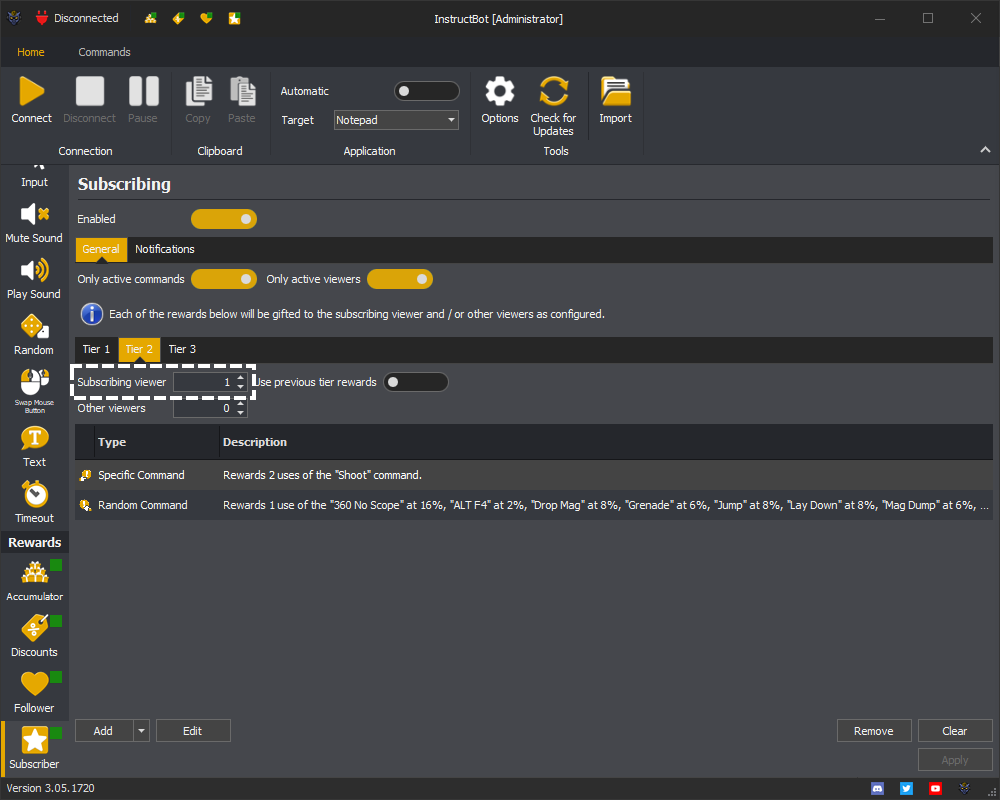Click the info icon beside rewards note
The width and height of the screenshot is (1000, 800).
[x=92, y=314]
